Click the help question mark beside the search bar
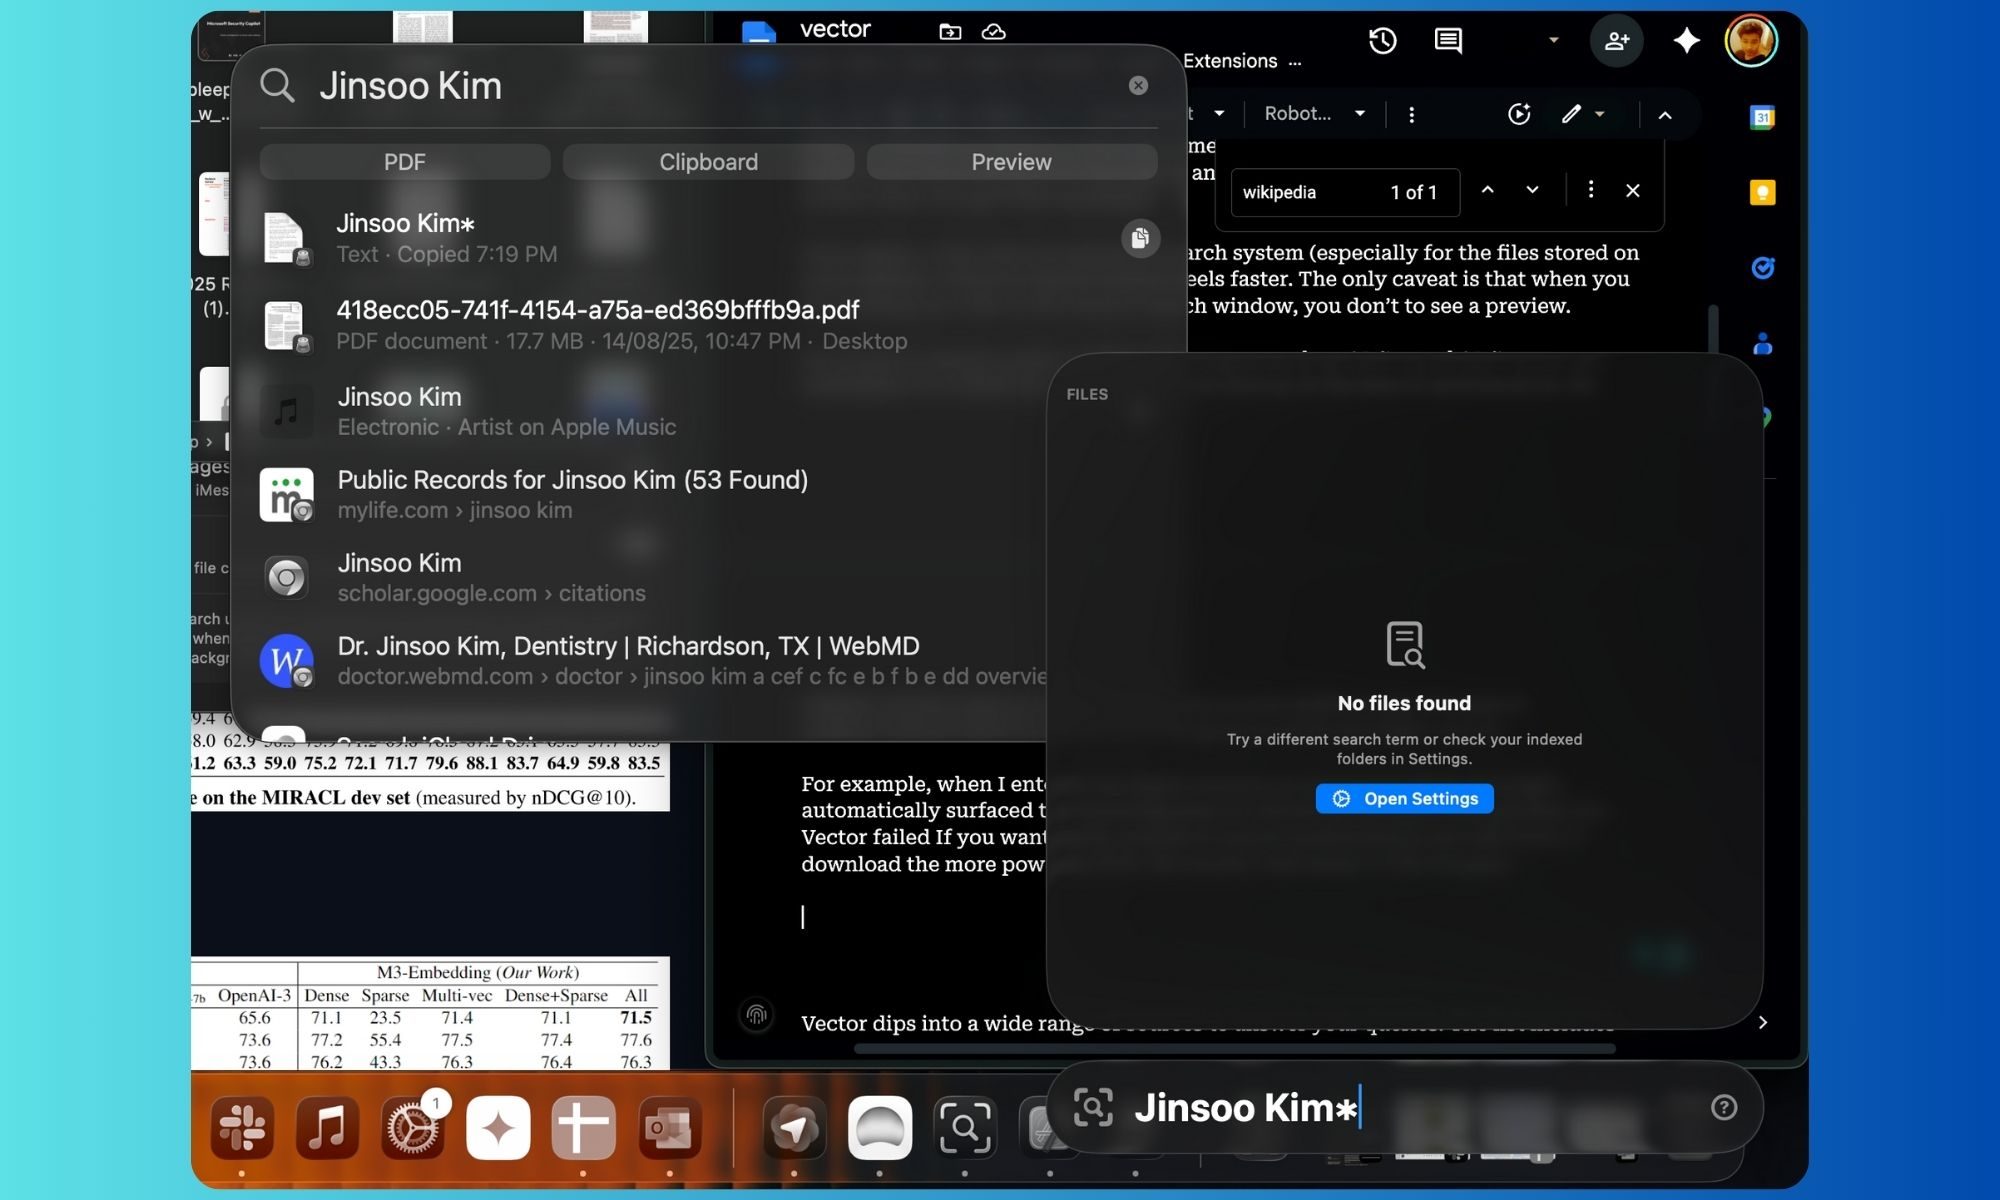This screenshot has height=1200, width=2000. (x=1724, y=1106)
